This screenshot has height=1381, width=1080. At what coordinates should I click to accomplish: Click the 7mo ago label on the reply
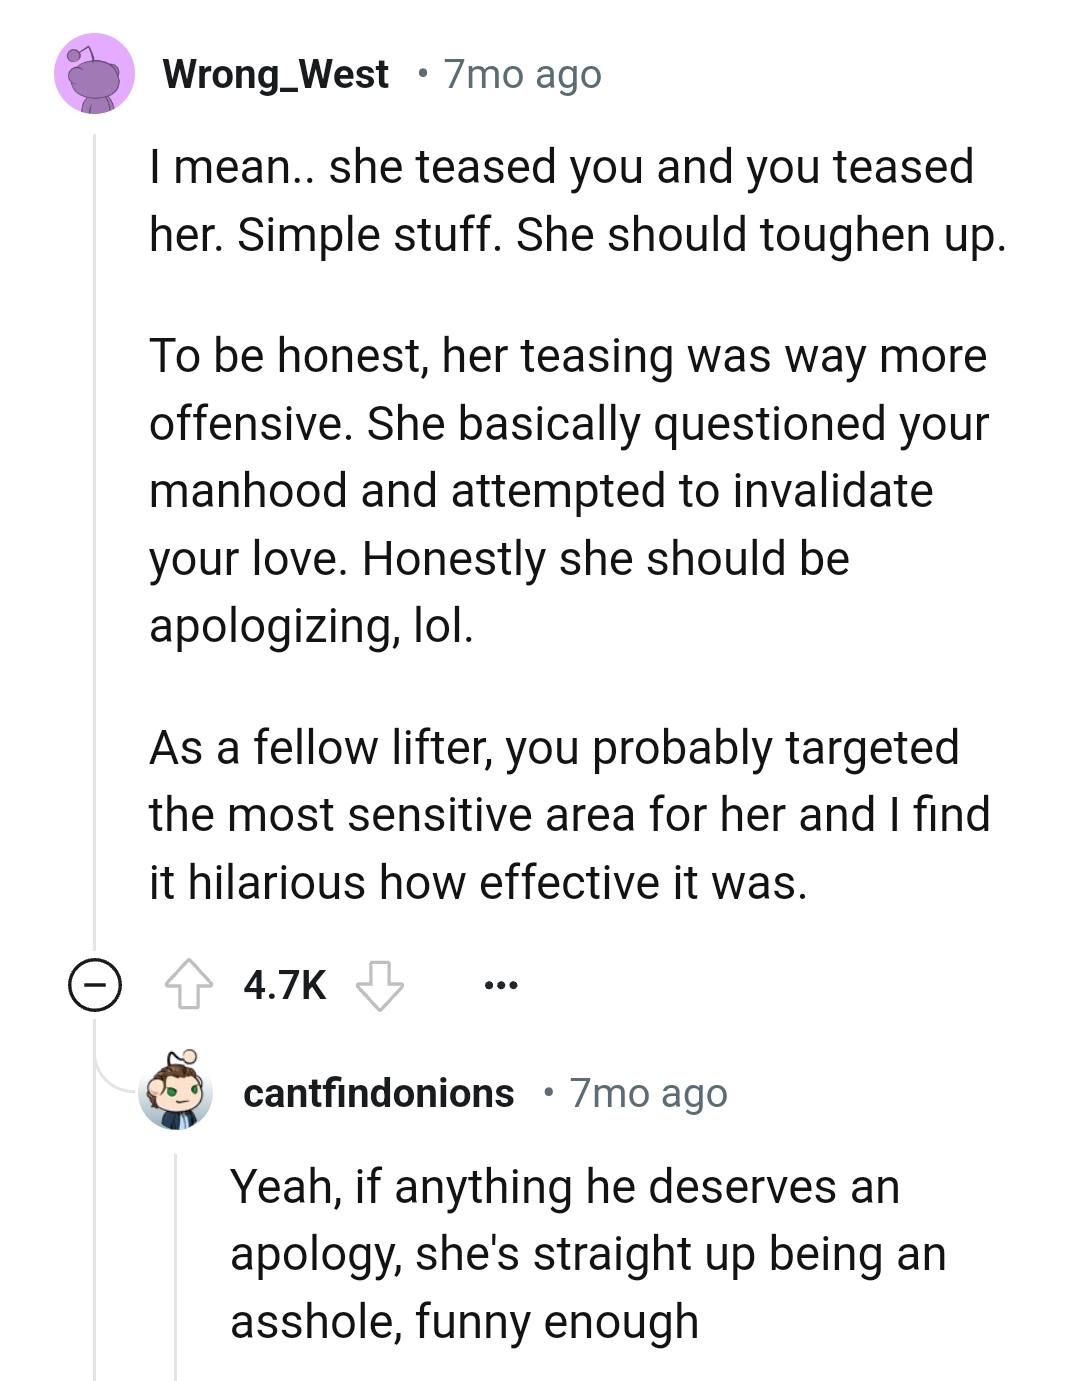(x=648, y=1093)
